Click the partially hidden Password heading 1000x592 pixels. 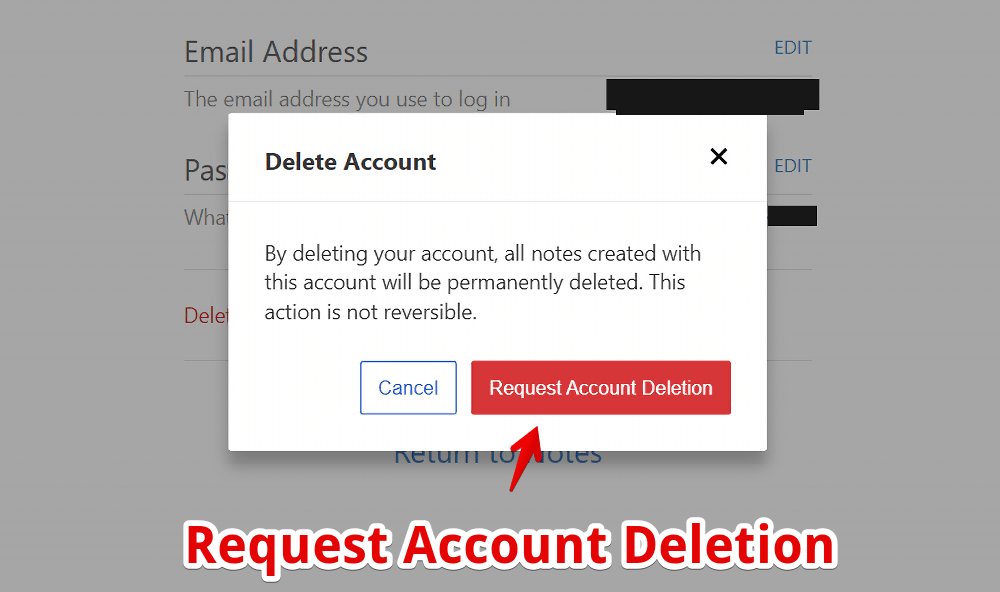(206, 170)
